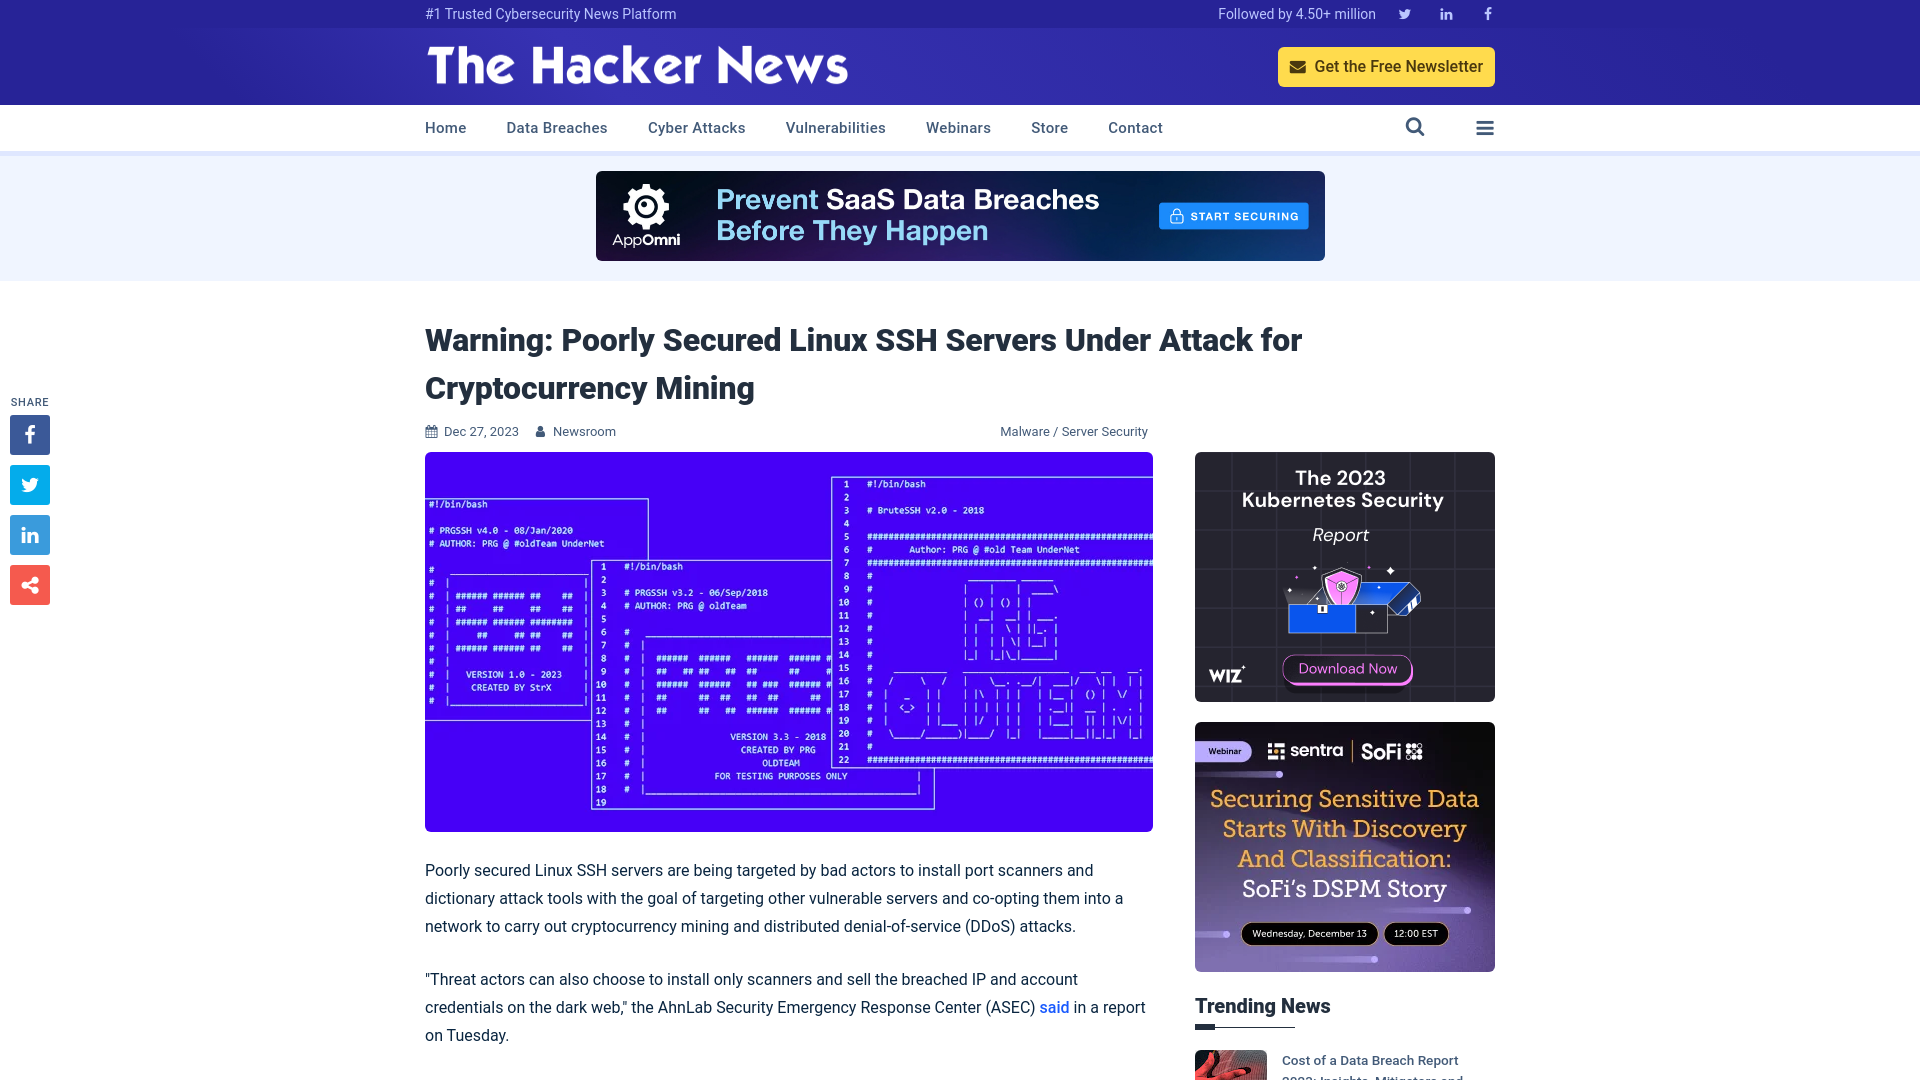This screenshot has width=1920, height=1080.
Task: Click the Facebook share icon
Action: [x=29, y=434]
